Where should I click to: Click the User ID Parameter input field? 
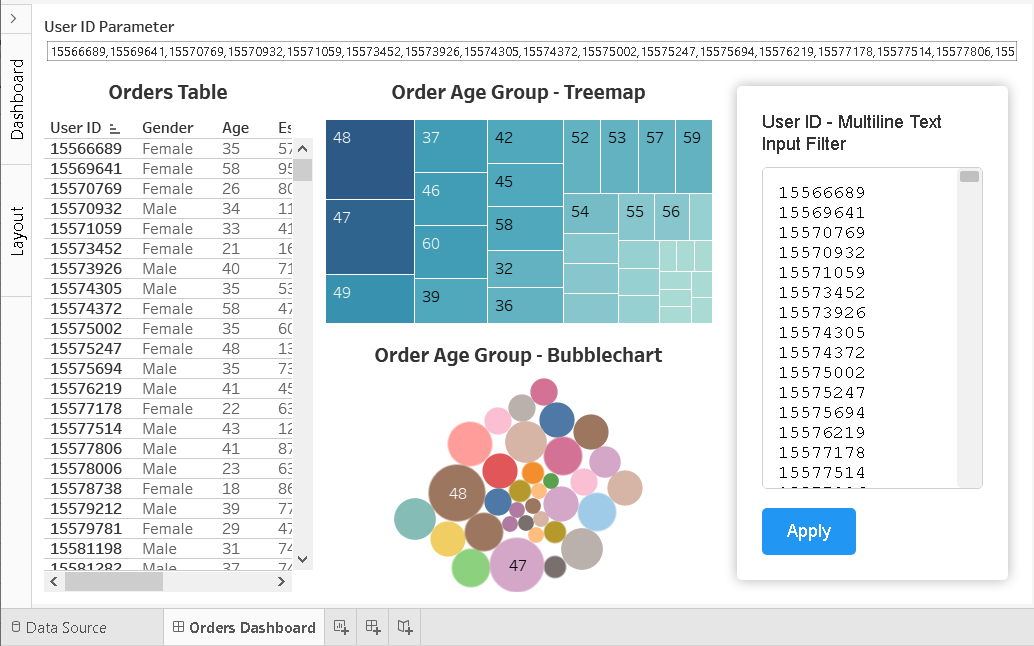click(532, 51)
